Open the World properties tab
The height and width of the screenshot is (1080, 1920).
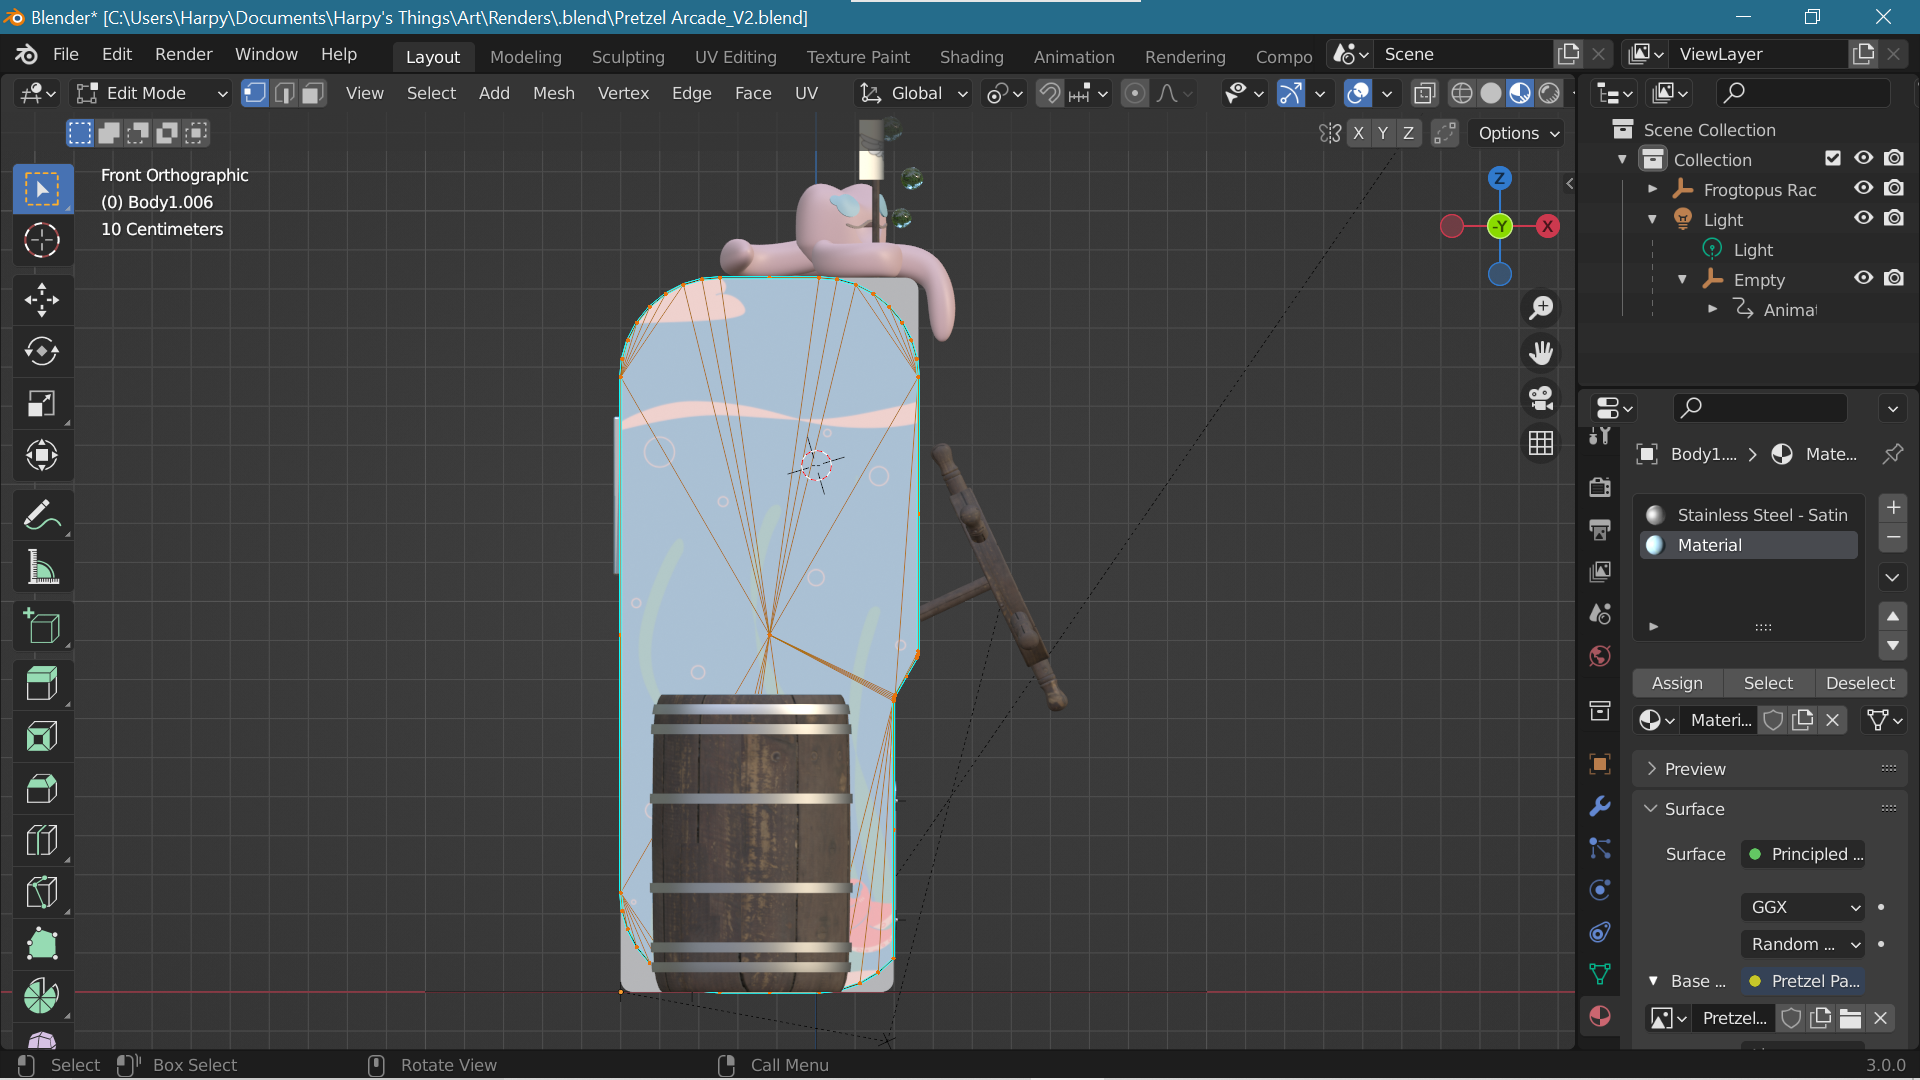click(1600, 656)
